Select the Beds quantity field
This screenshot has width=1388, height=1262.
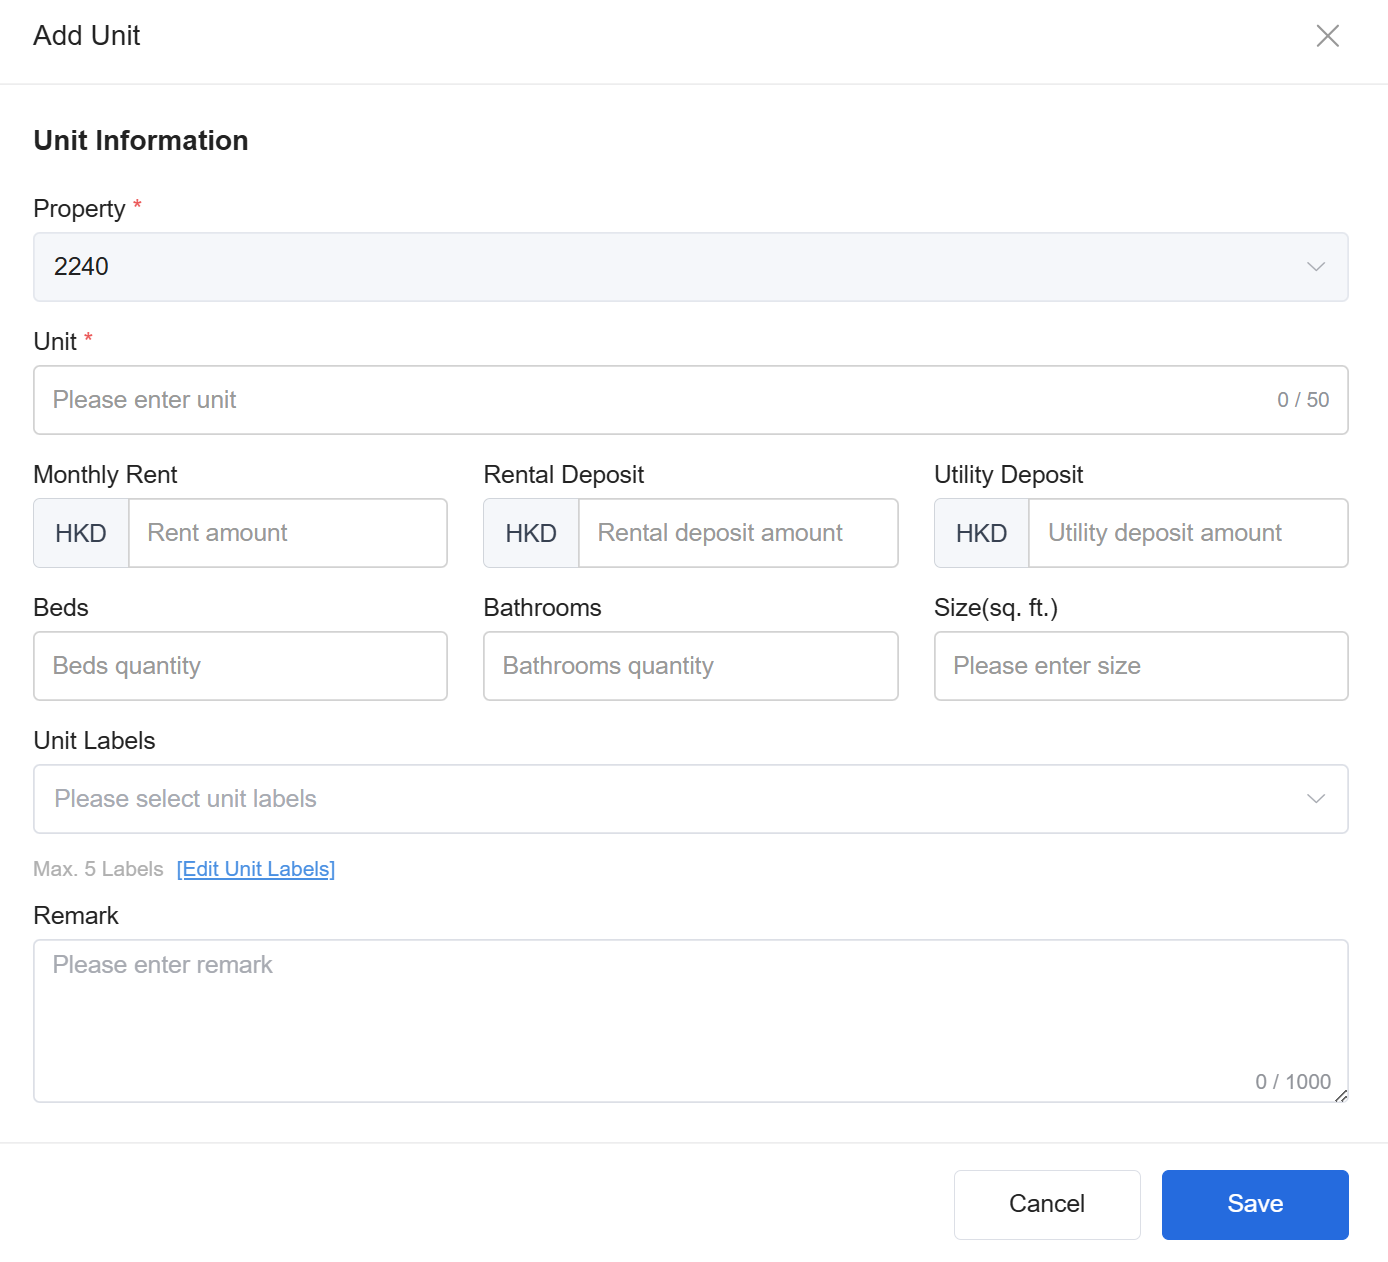[240, 666]
